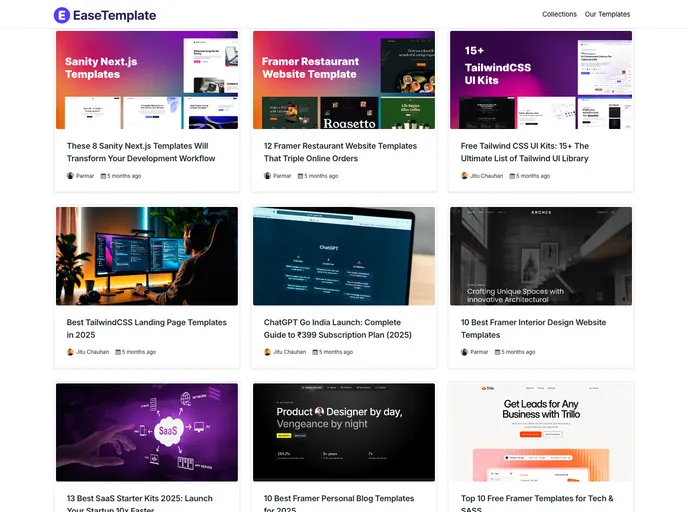
Task: Click author name Parmar under Interior Design article
Action: (479, 352)
